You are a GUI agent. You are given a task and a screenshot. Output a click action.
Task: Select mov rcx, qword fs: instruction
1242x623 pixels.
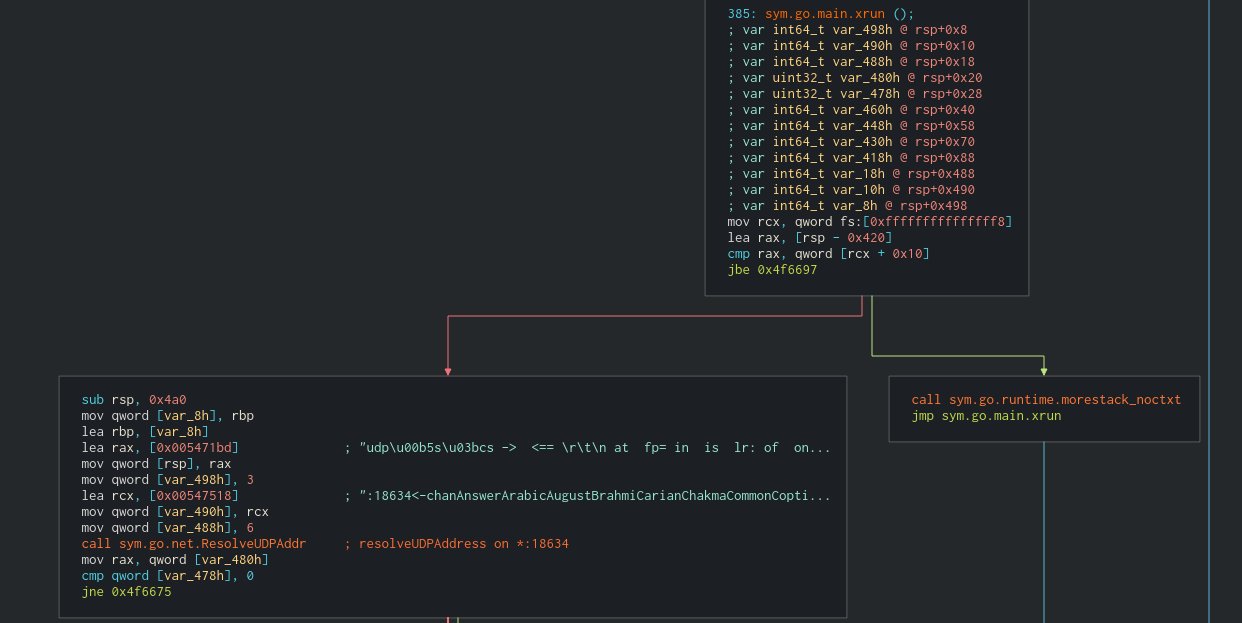870,222
